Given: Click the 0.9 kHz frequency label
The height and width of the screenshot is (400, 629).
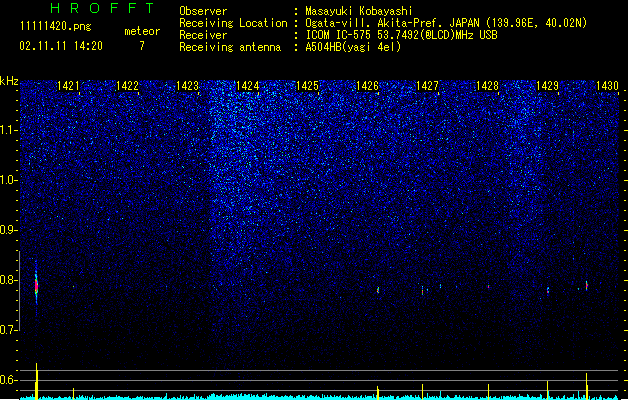Looking at the screenshot, I should [x=8, y=230].
